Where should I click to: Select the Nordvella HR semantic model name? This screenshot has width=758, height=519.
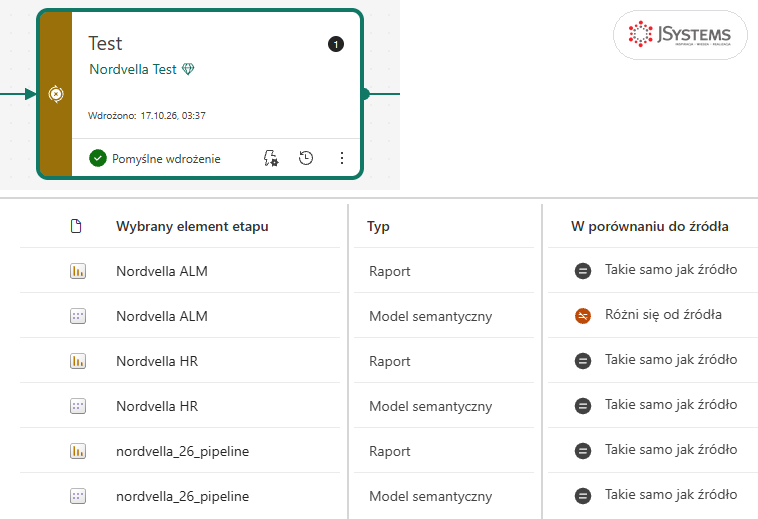click(x=157, y=406)
